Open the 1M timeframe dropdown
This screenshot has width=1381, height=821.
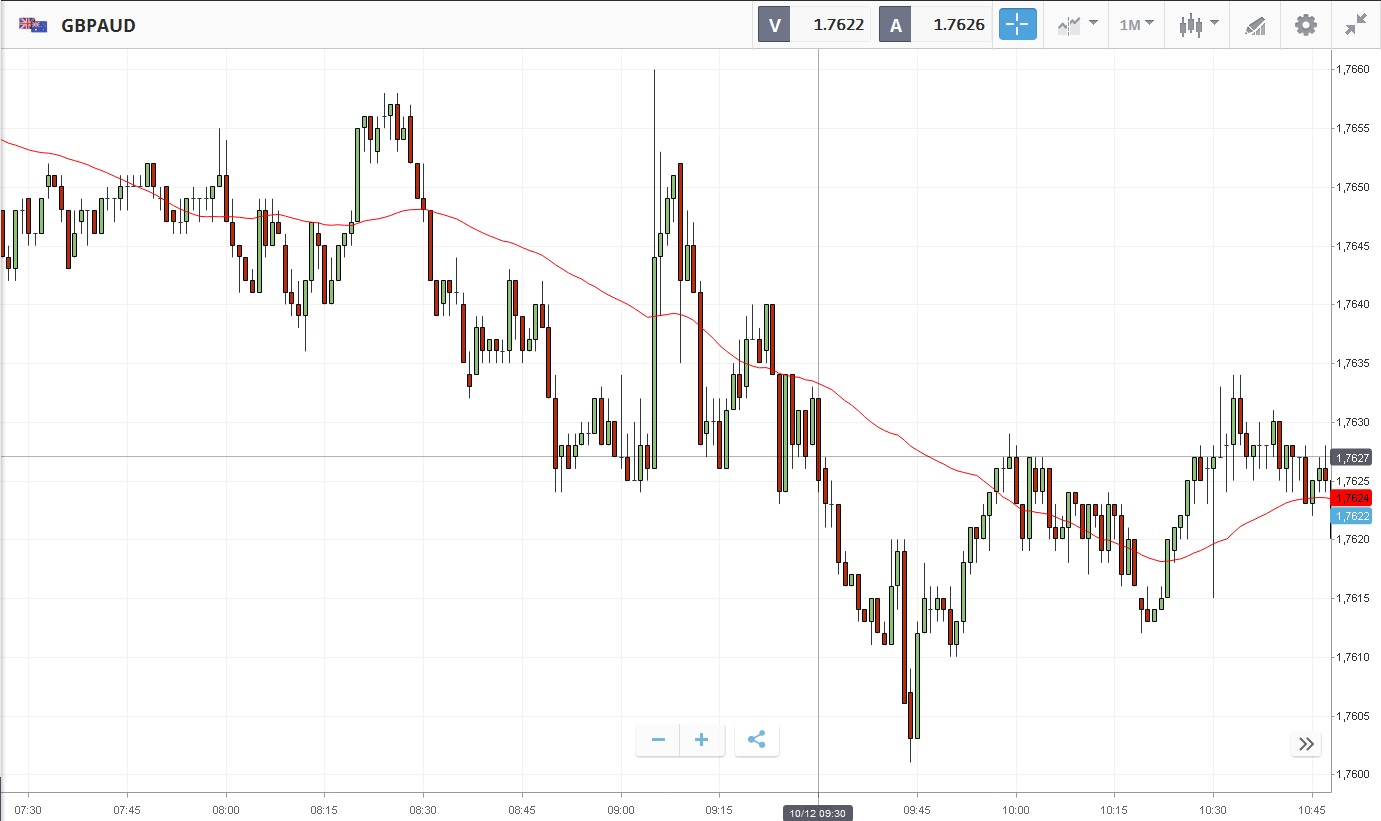tap(1136, 25)
